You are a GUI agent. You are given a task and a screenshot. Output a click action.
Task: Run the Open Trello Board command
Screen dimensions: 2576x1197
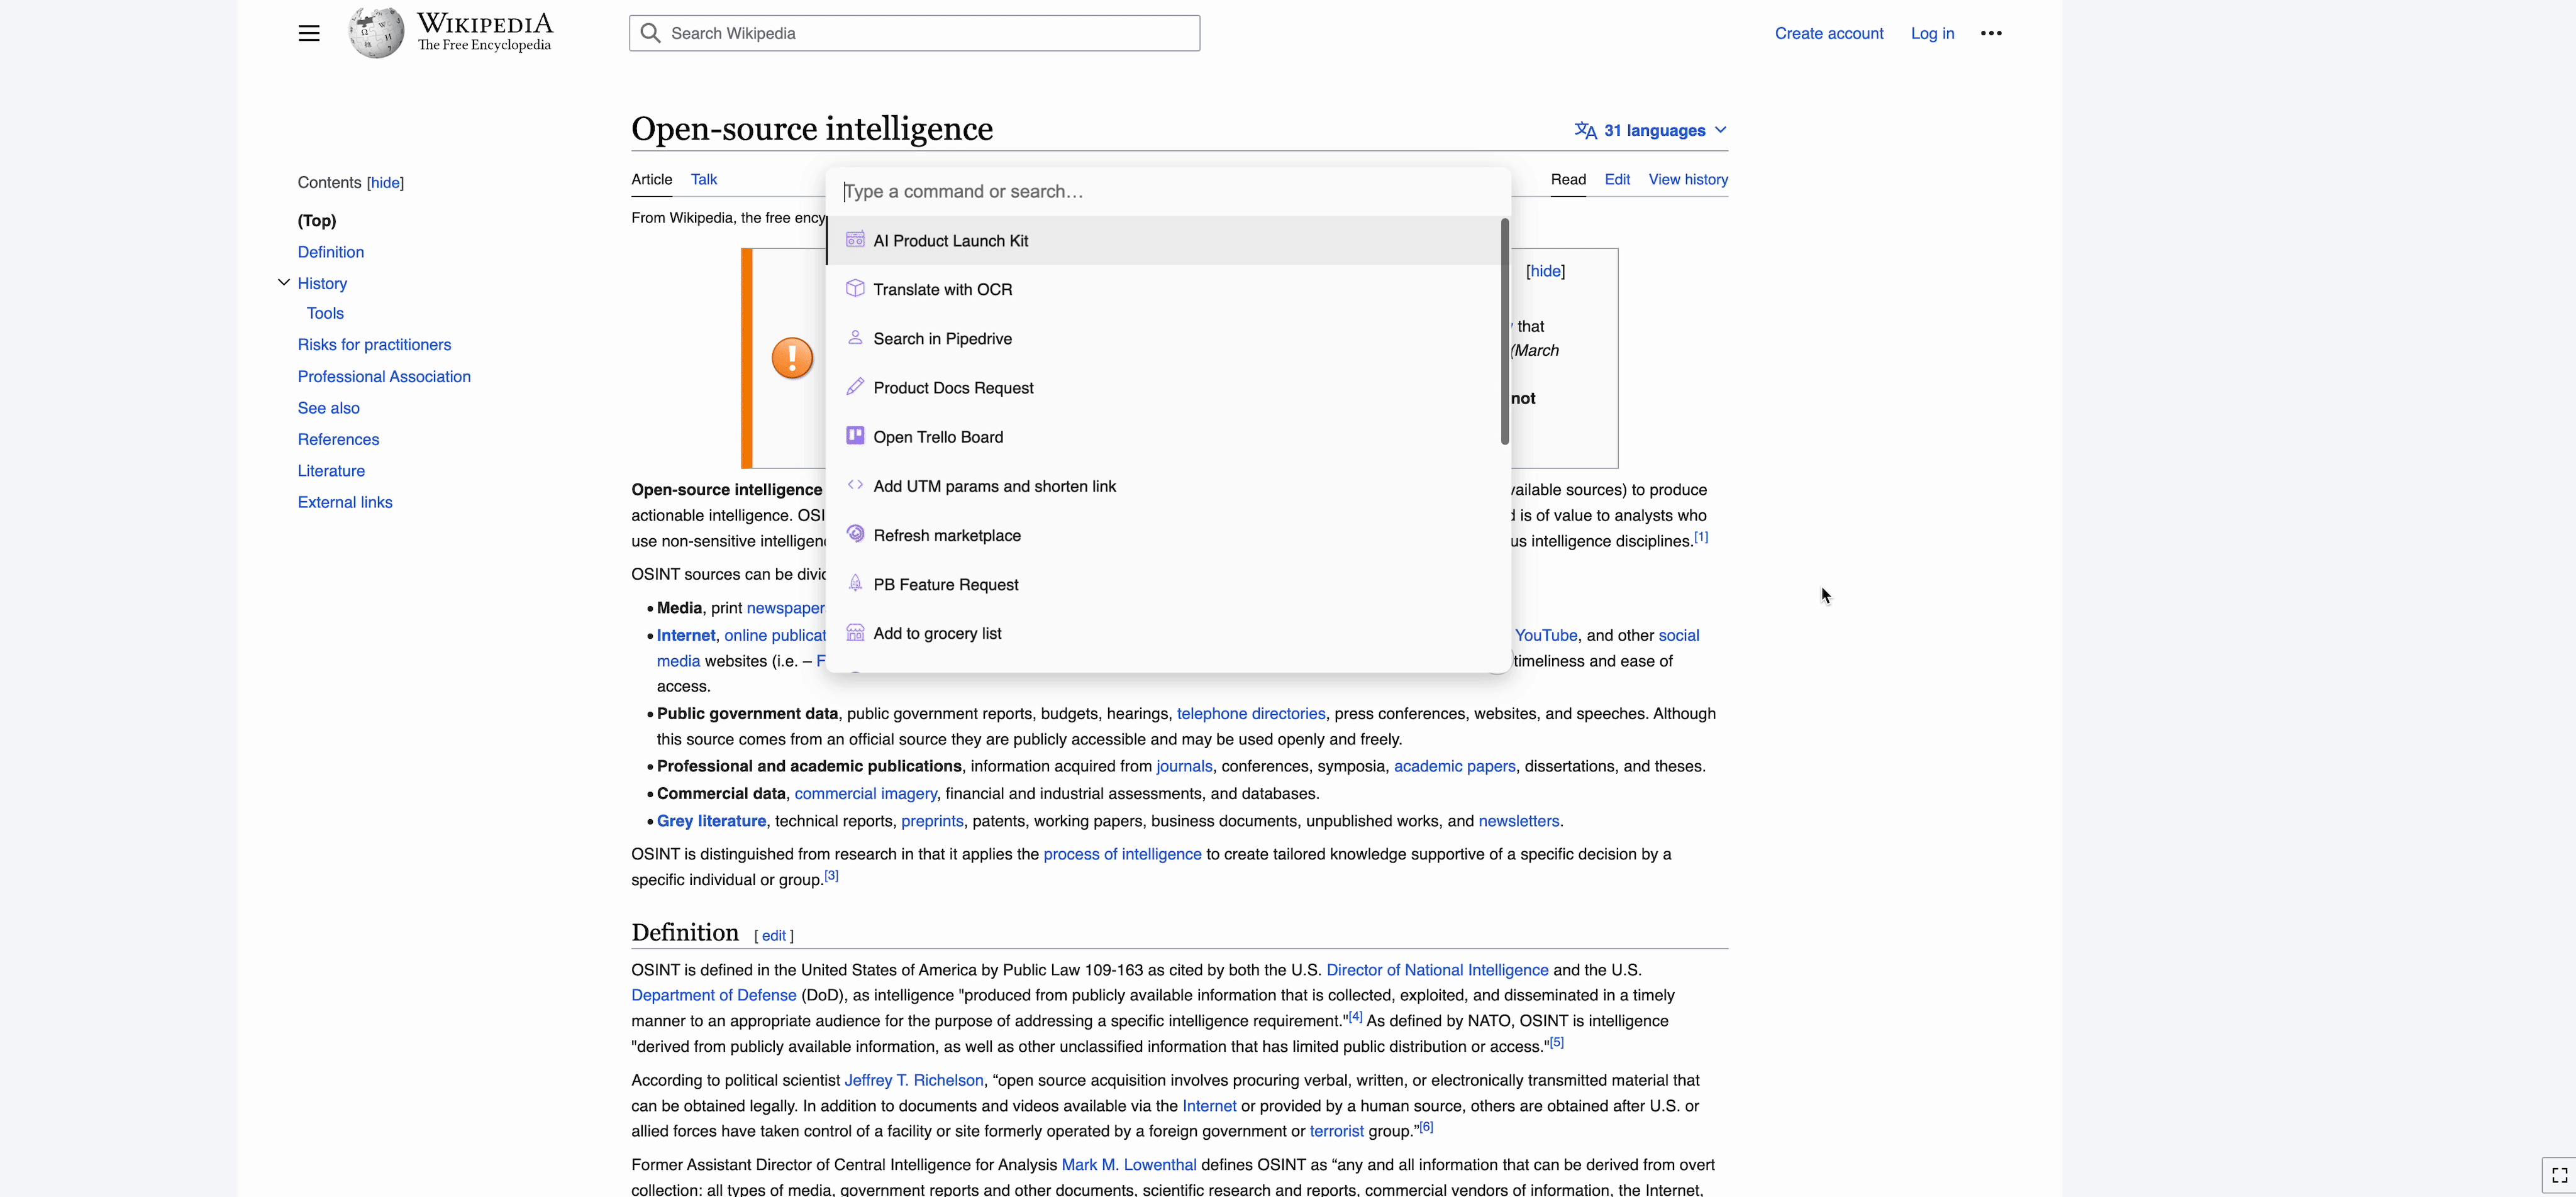(x=1163, y=437)
